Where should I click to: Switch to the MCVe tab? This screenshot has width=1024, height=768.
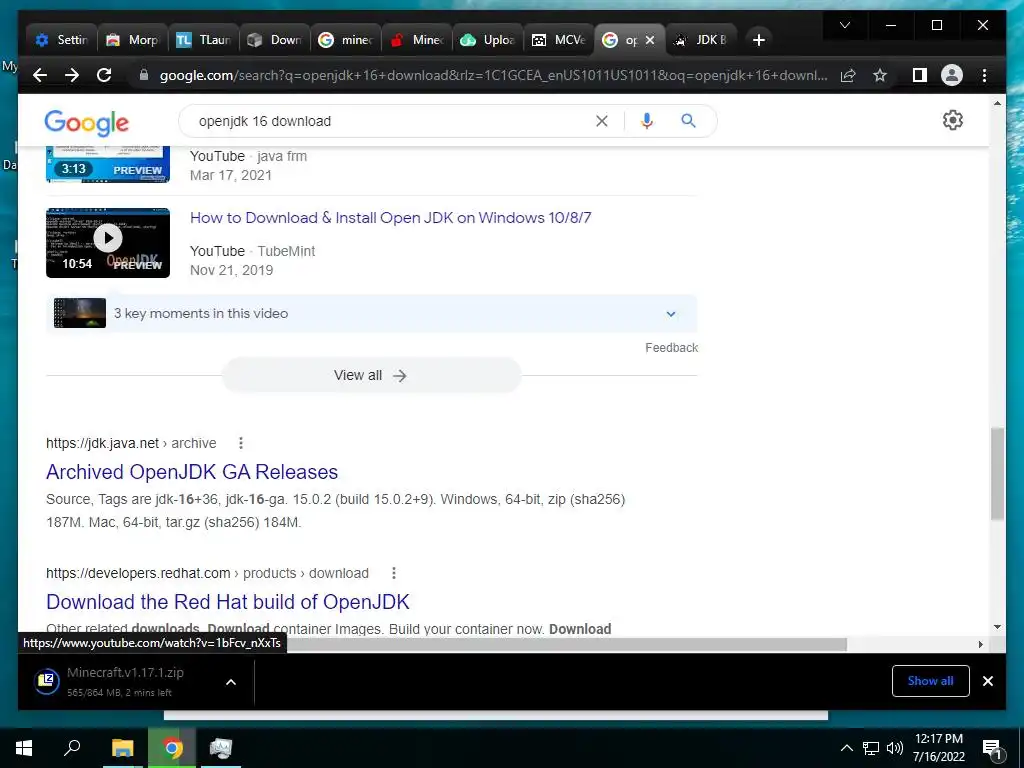click(559, 40)
